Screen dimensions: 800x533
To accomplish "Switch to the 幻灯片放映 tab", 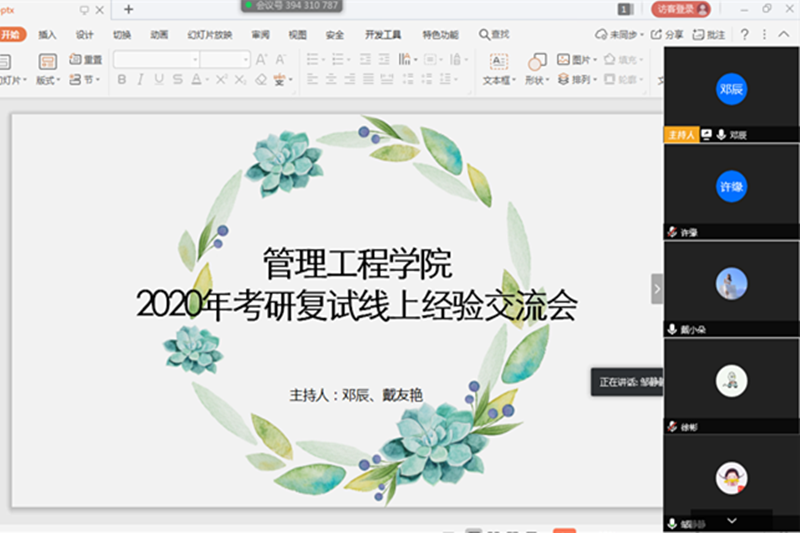I will [x=209, y=34].
